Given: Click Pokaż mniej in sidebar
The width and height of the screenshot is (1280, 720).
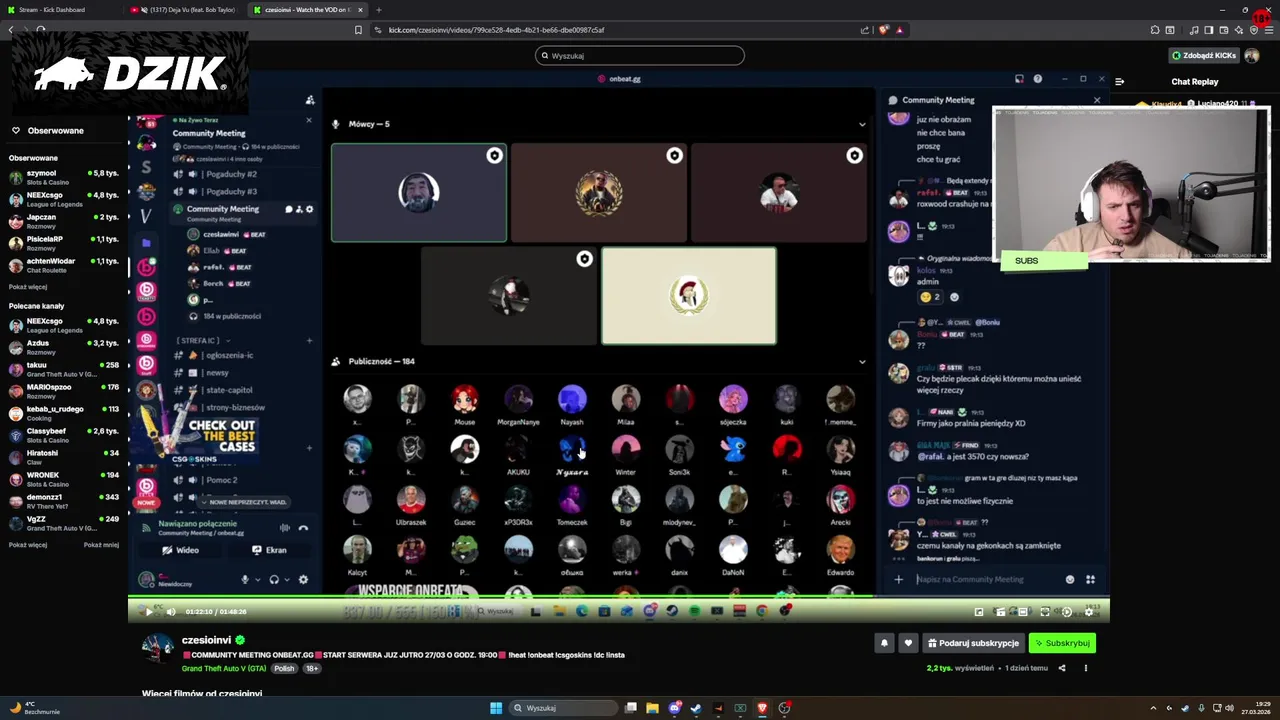Looking at the screenshot, I should (101, 545).
